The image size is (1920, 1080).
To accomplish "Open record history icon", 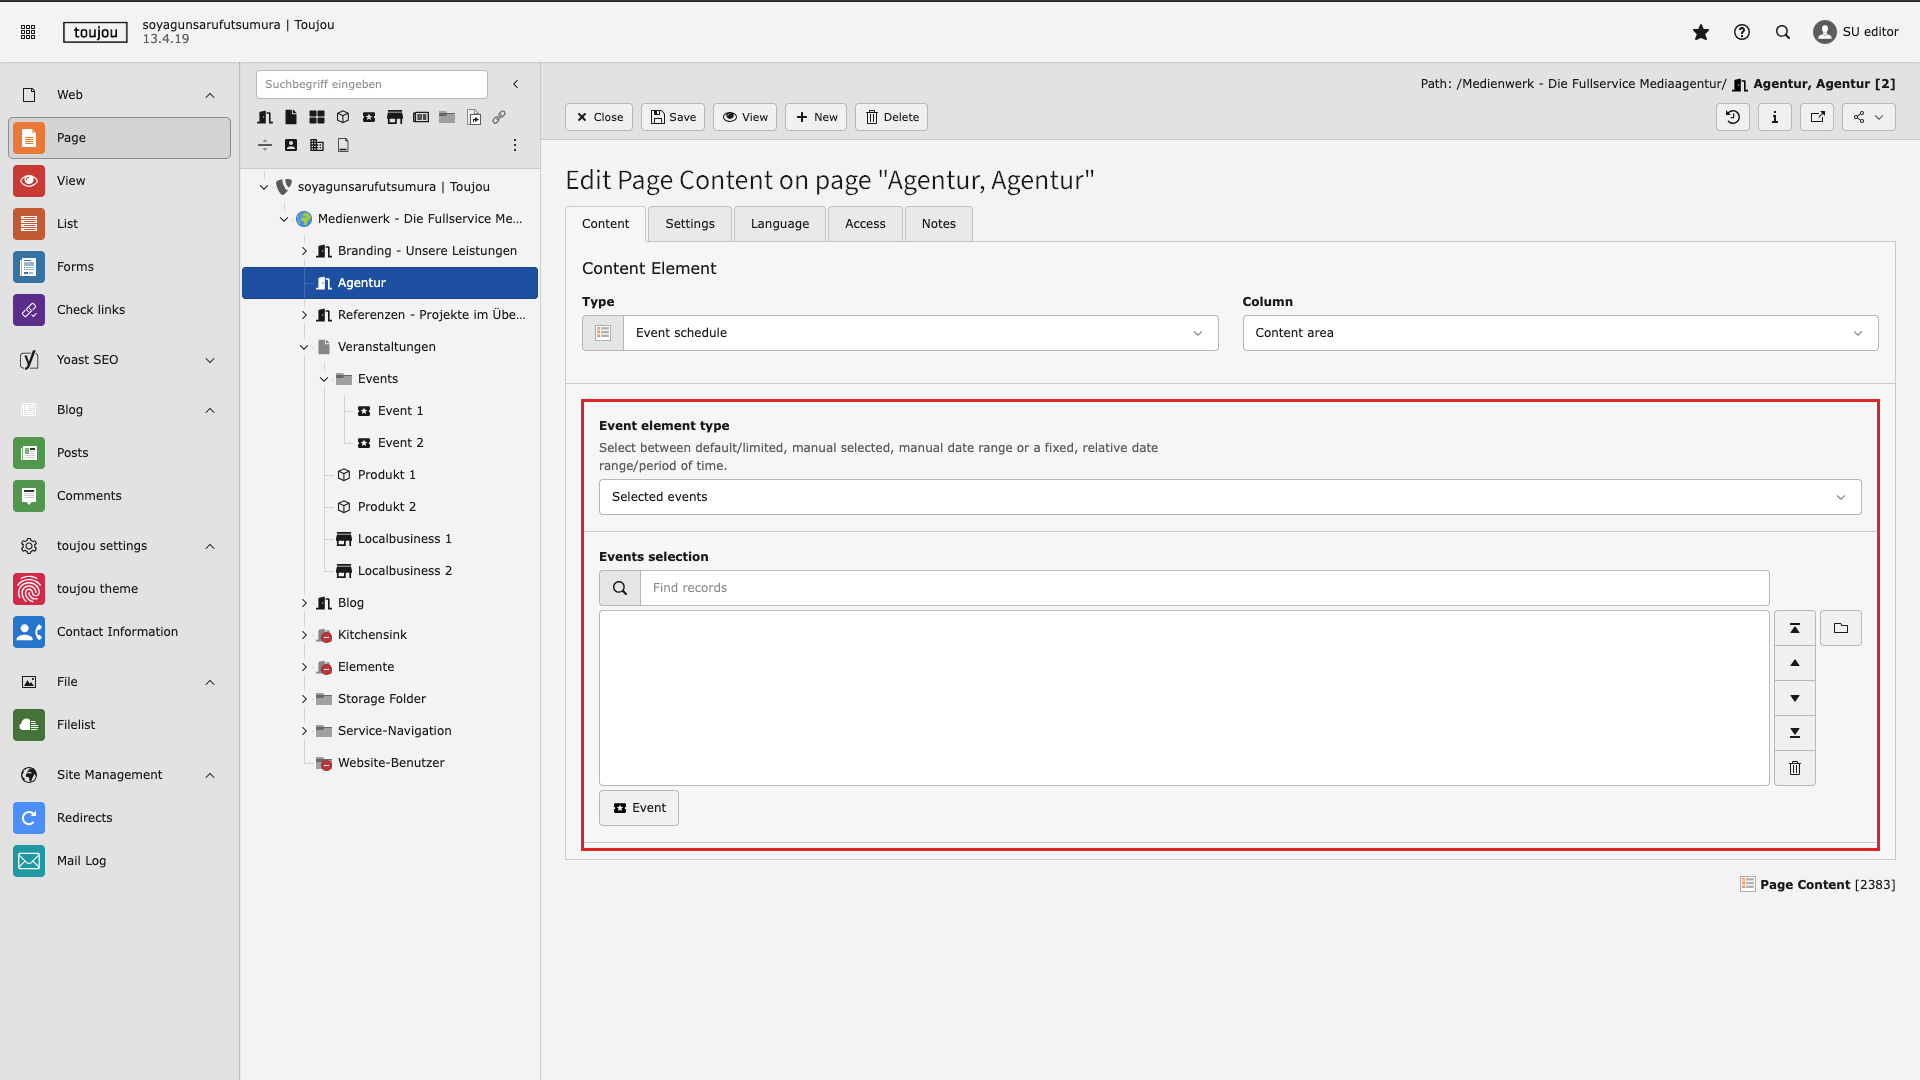I will click(1732, 117).
